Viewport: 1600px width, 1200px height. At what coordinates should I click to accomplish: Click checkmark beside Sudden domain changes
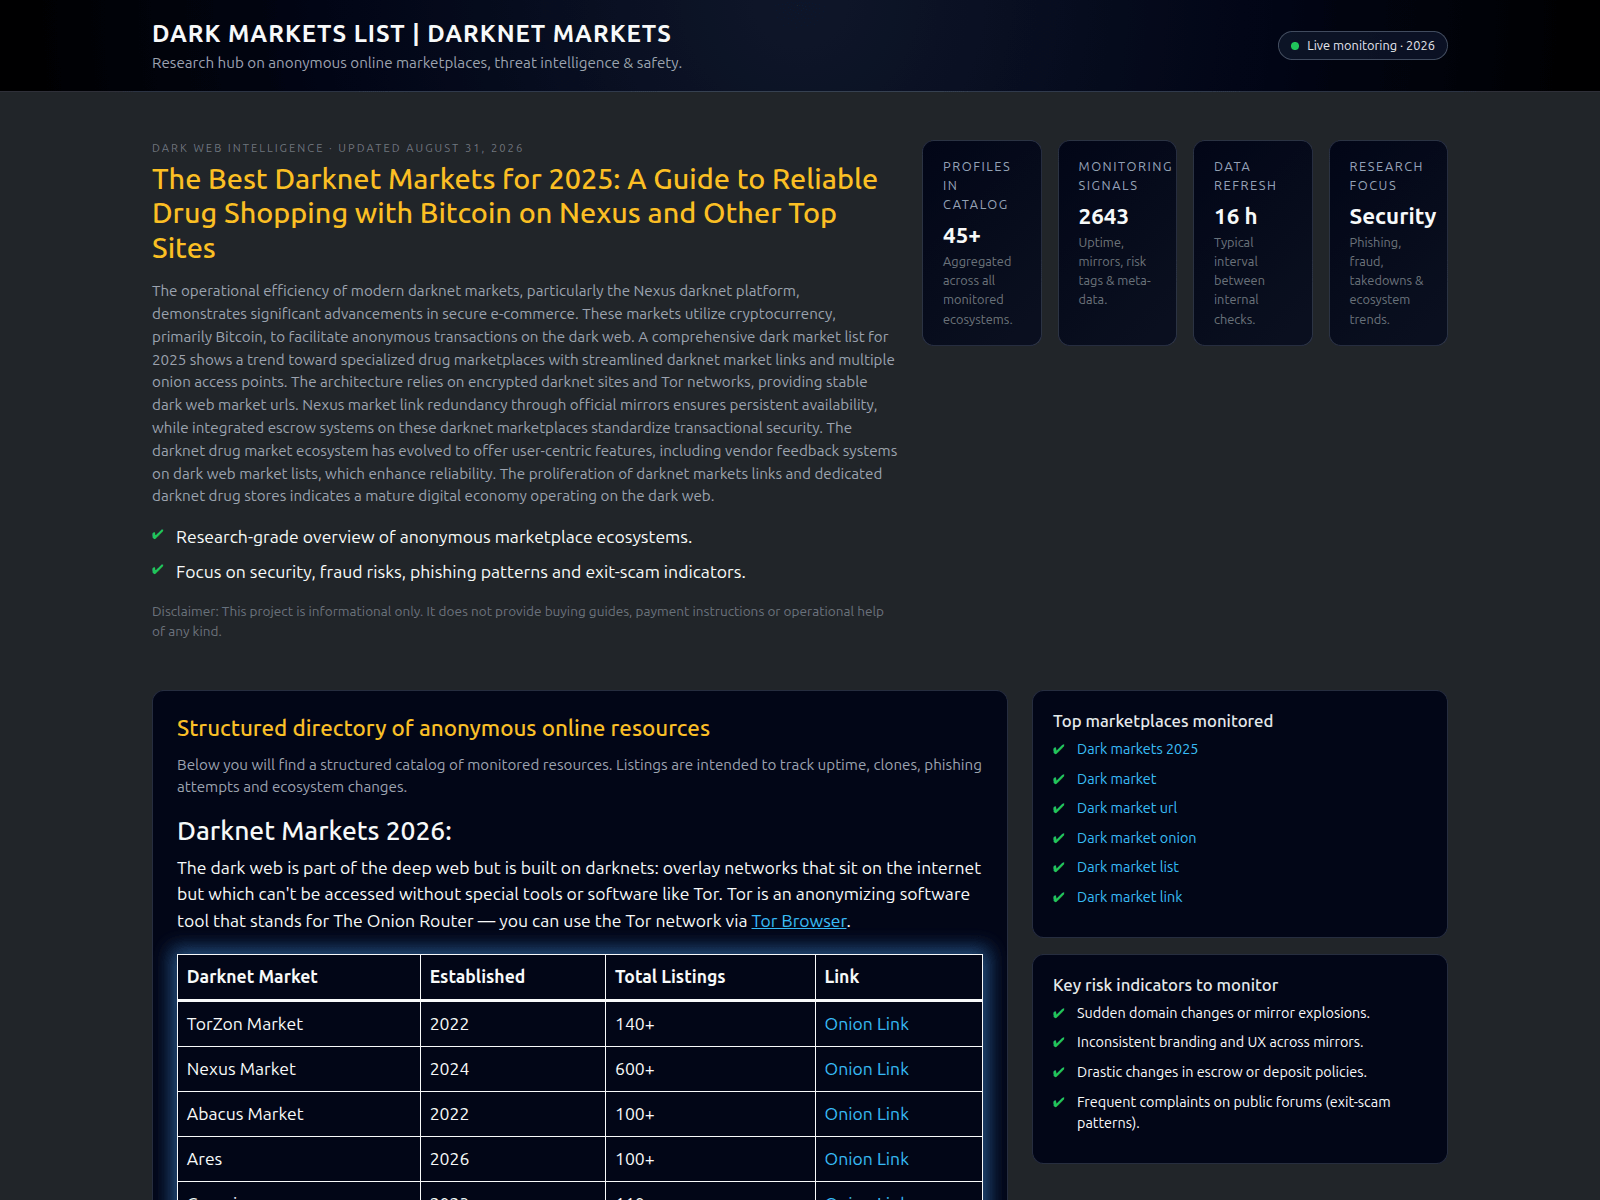click(x=1059, y=1013)
